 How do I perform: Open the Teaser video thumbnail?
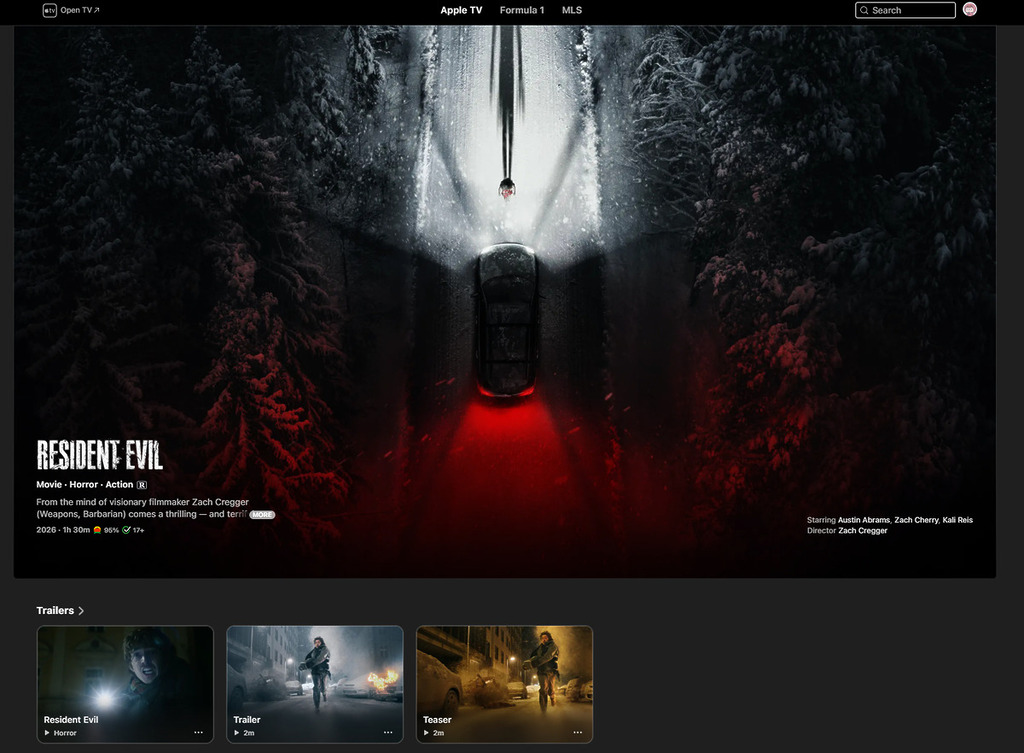(504, 684)
